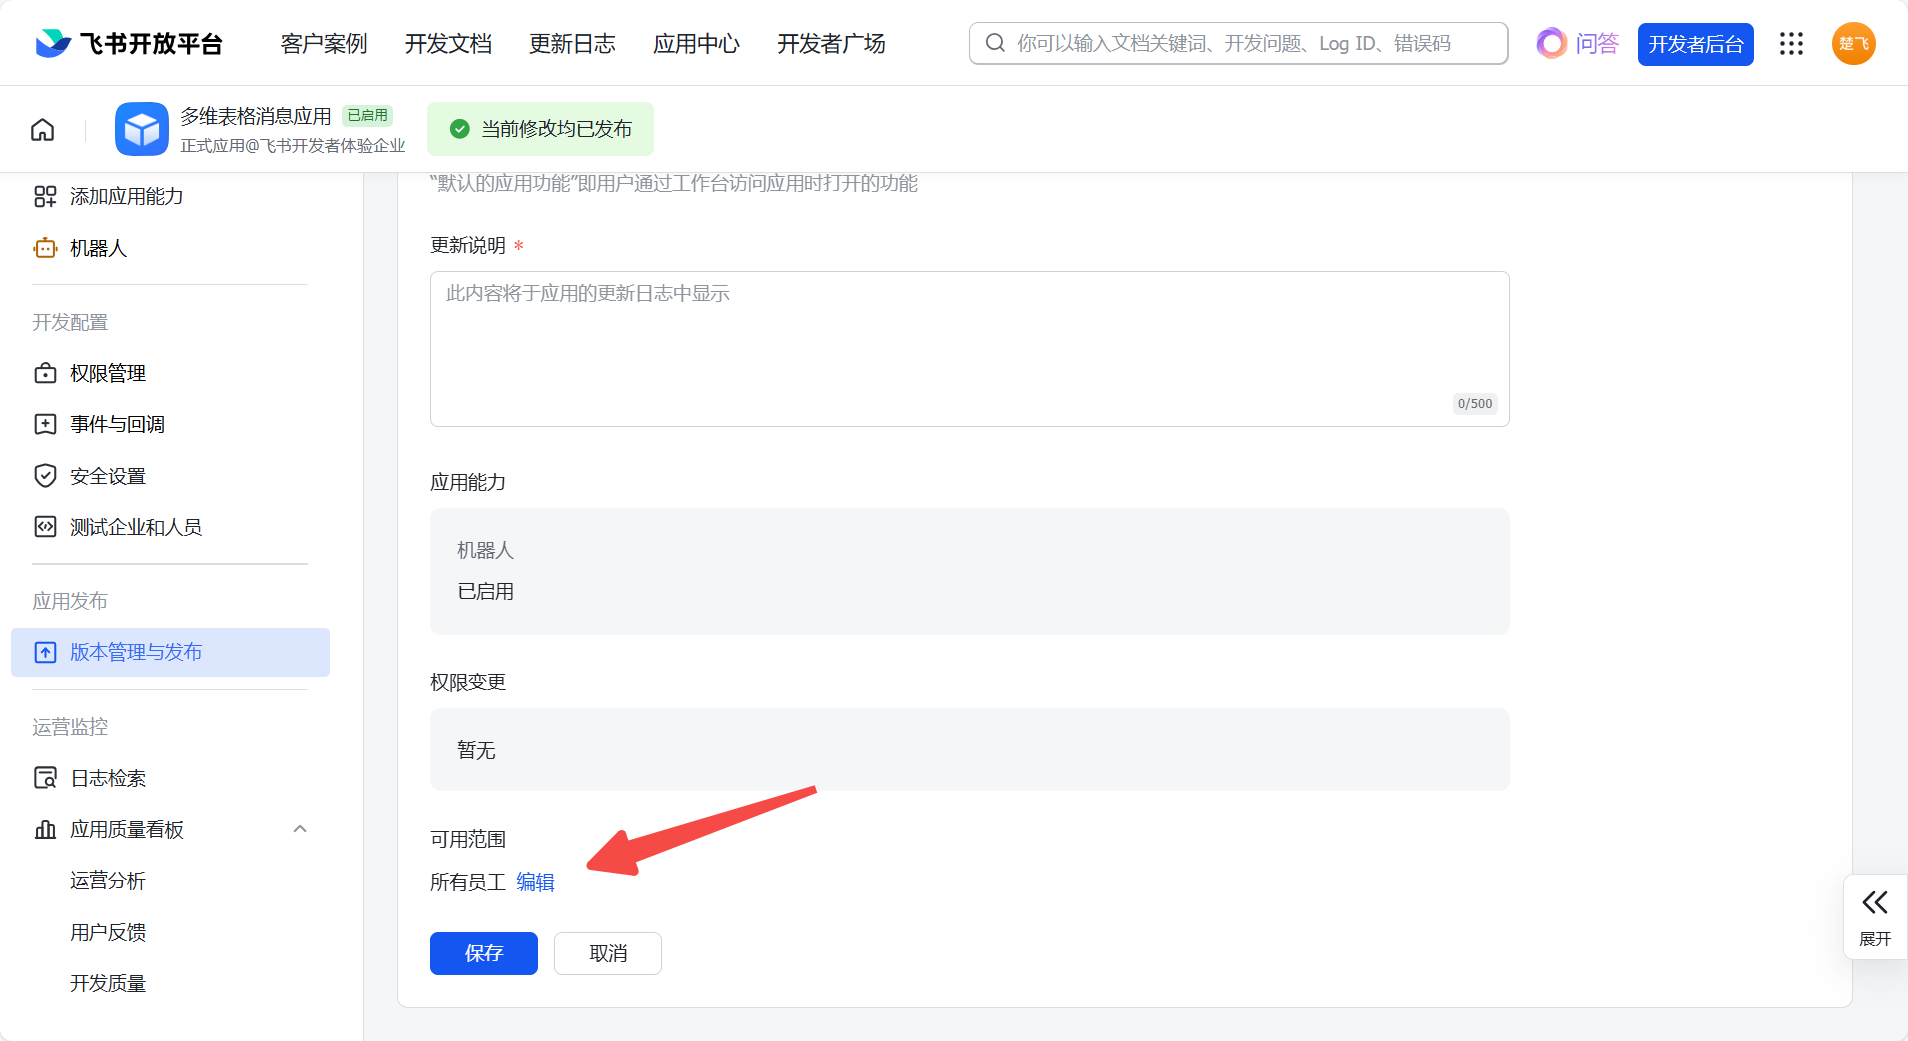
Task: Click the blue 保存 button
Action: tap(483, 953)
